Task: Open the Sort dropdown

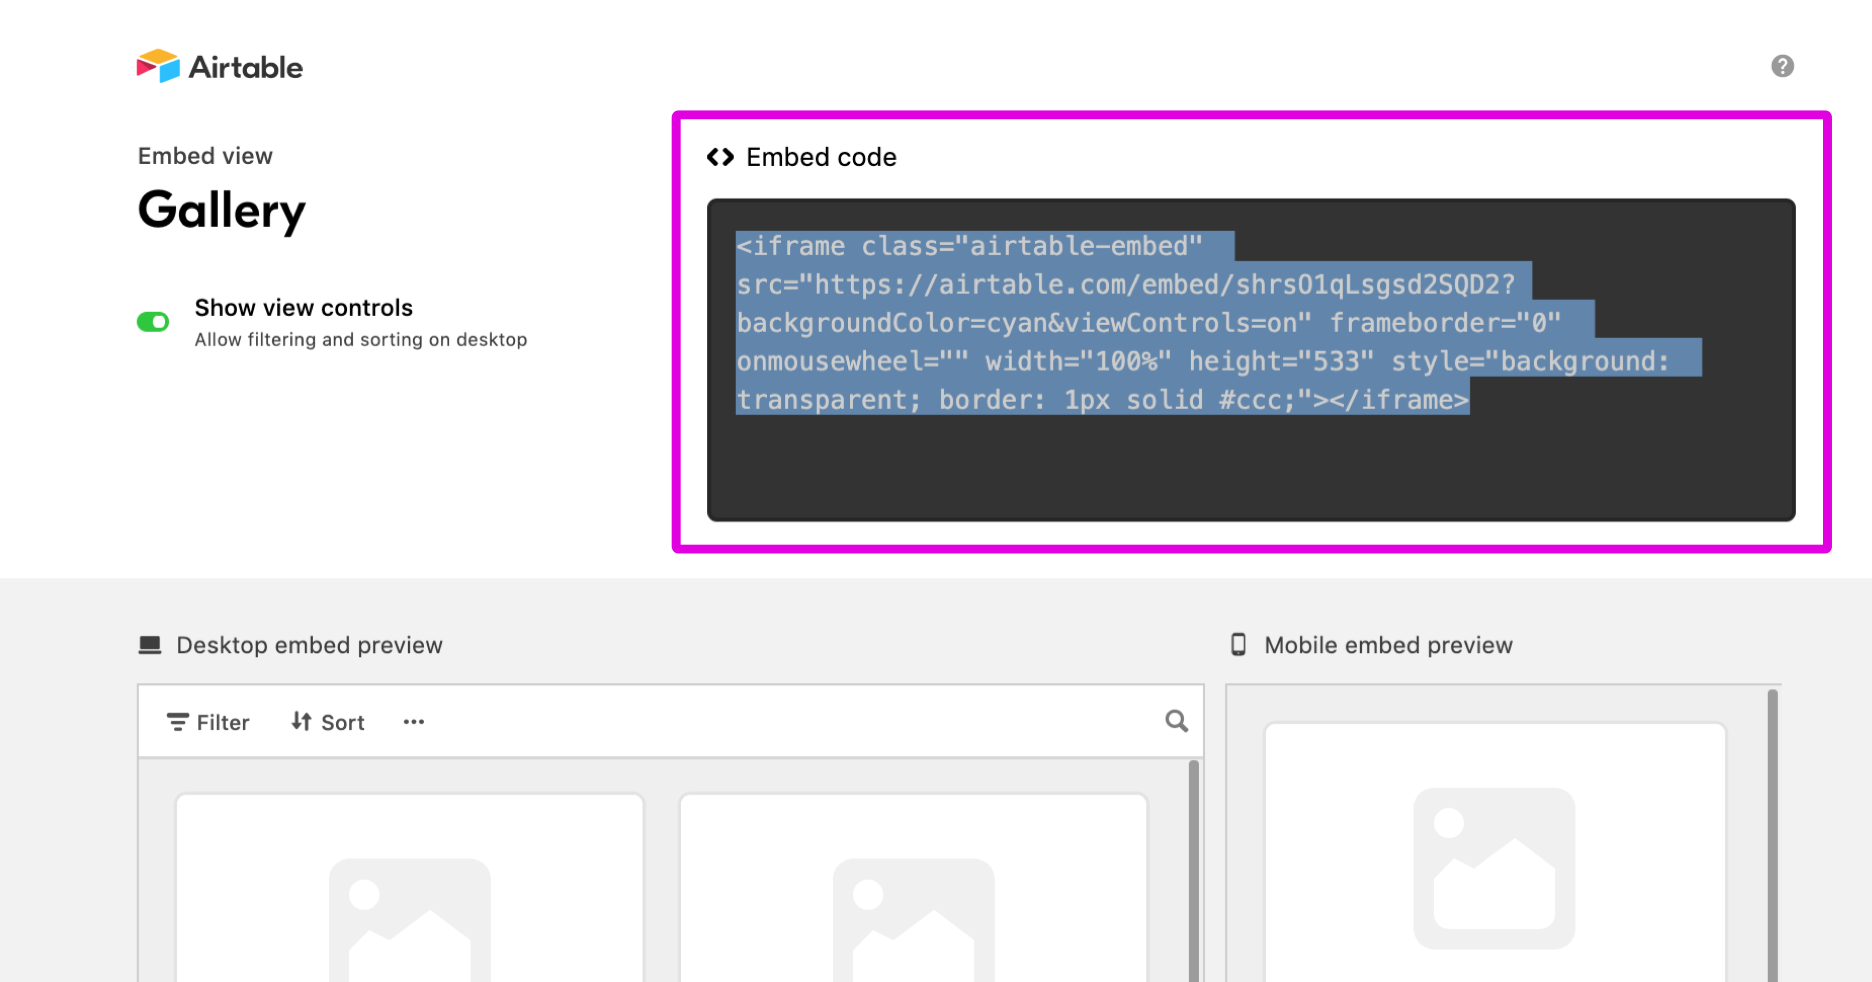Action: pos(327,721)
